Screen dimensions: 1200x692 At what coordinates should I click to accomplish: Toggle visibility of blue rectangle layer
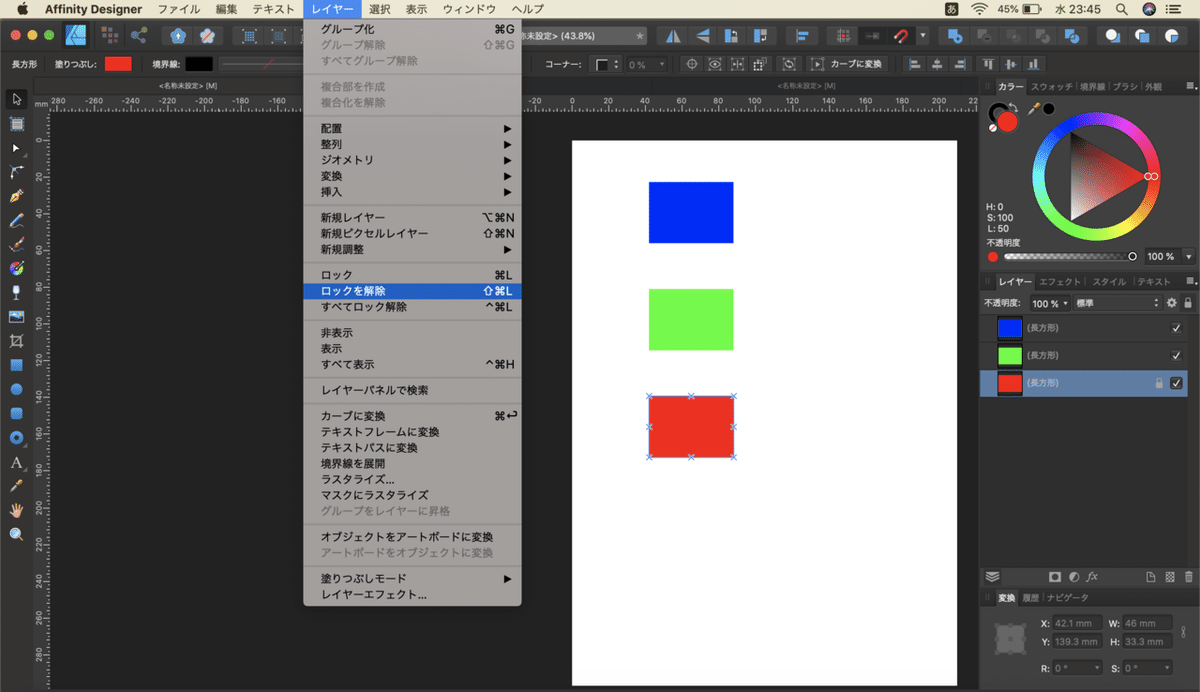[1176, 328]
